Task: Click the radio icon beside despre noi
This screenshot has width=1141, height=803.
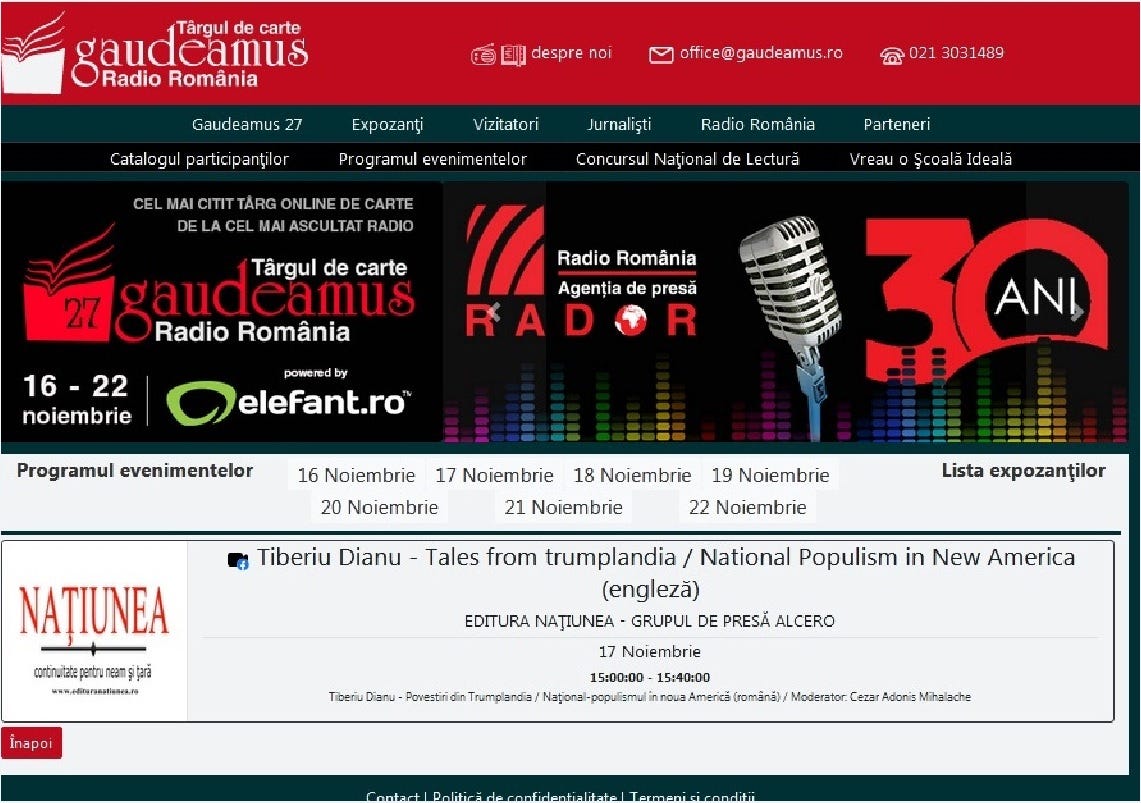Action: point(483,55)
